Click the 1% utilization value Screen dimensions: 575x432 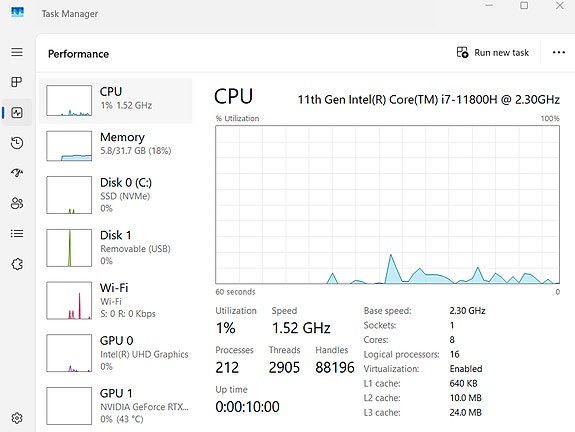pos(226,328)
